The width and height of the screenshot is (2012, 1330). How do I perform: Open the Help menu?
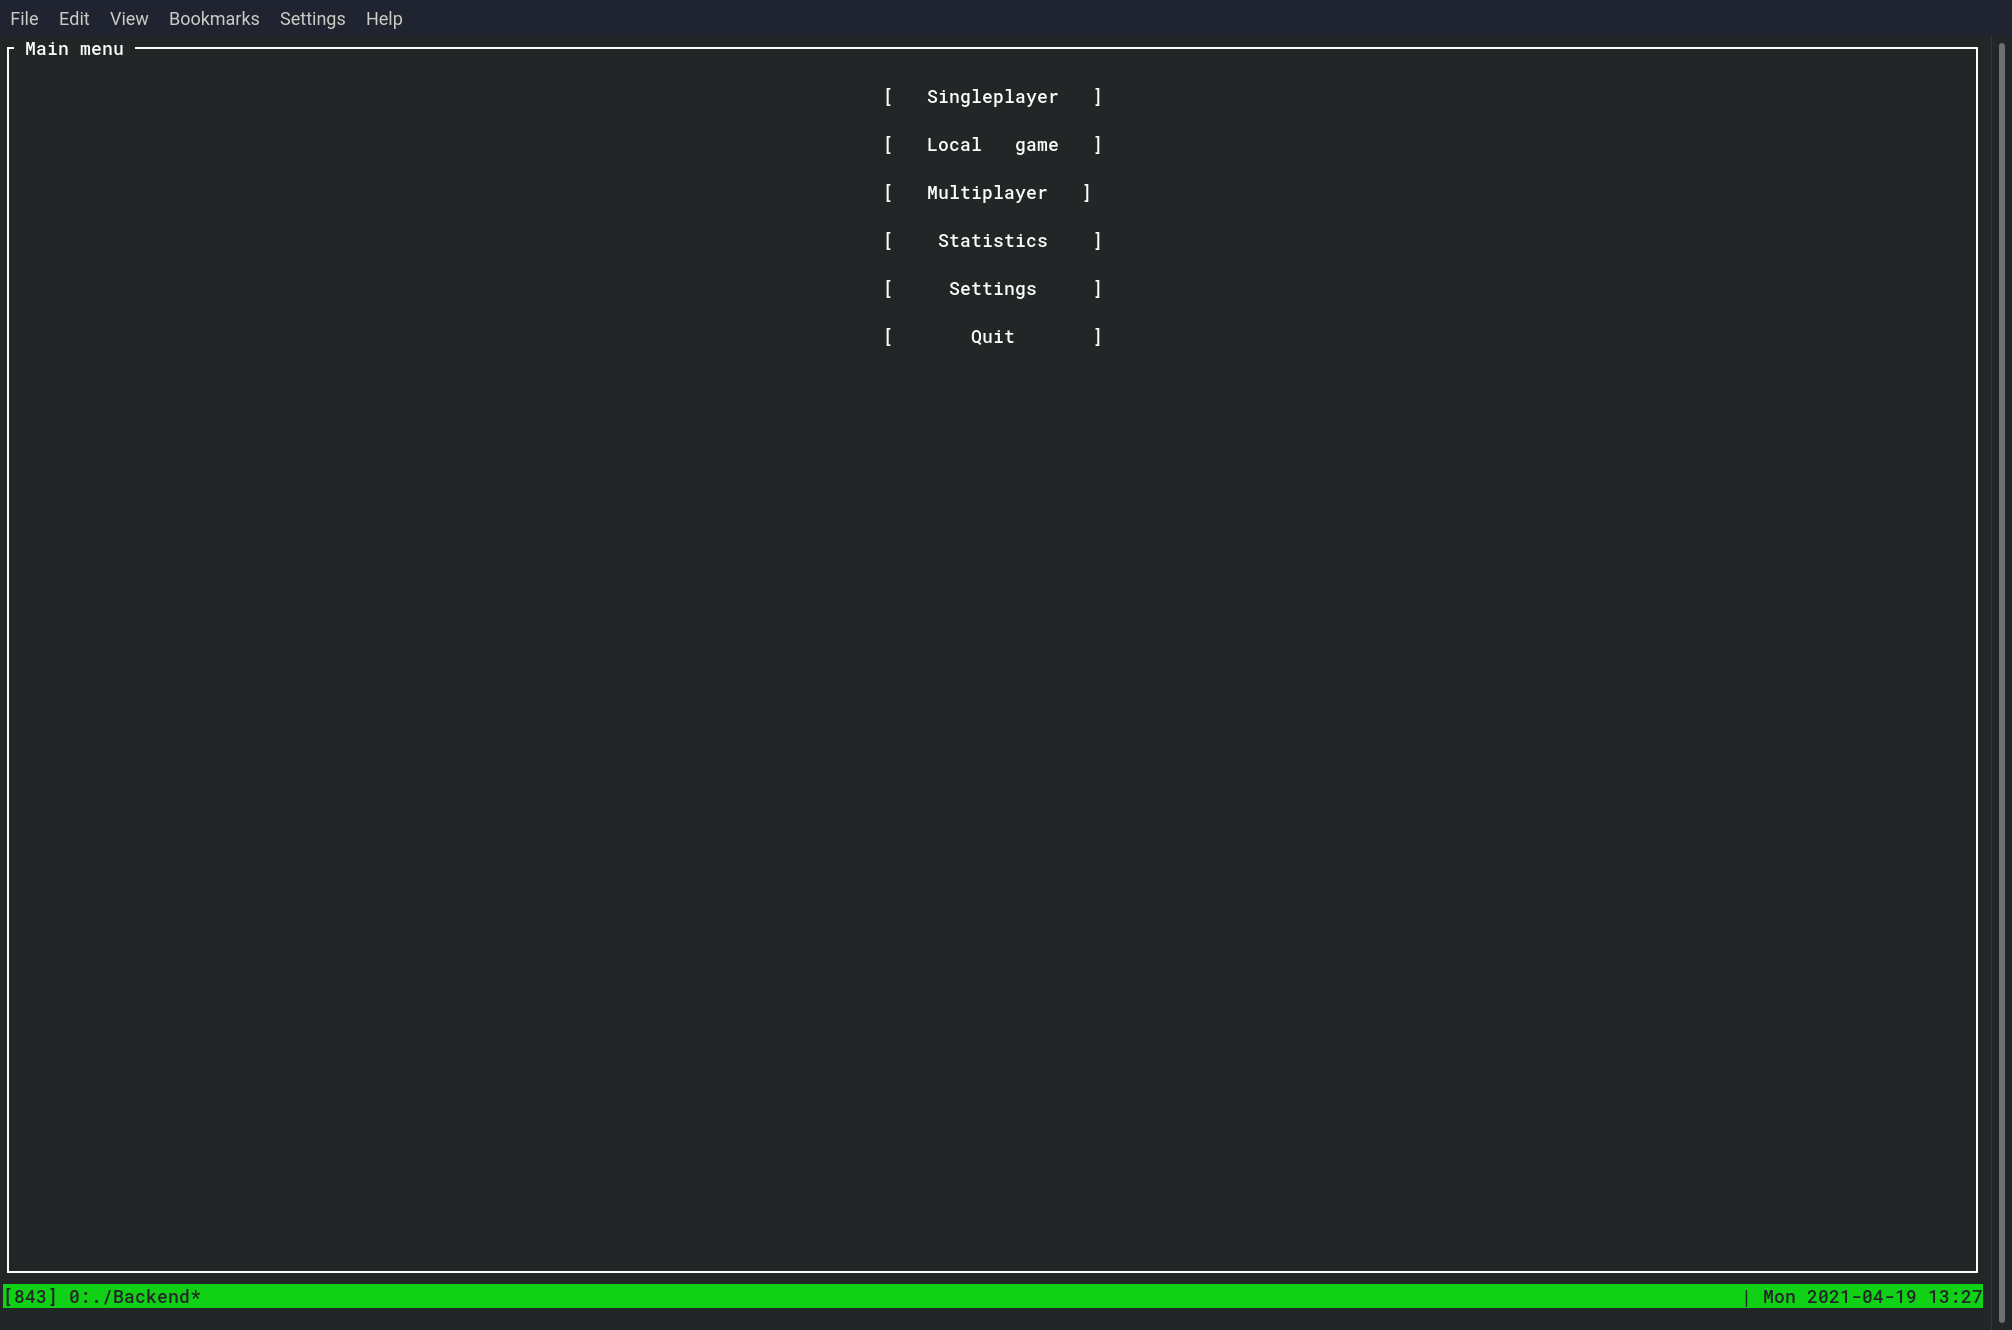point(384,19)
